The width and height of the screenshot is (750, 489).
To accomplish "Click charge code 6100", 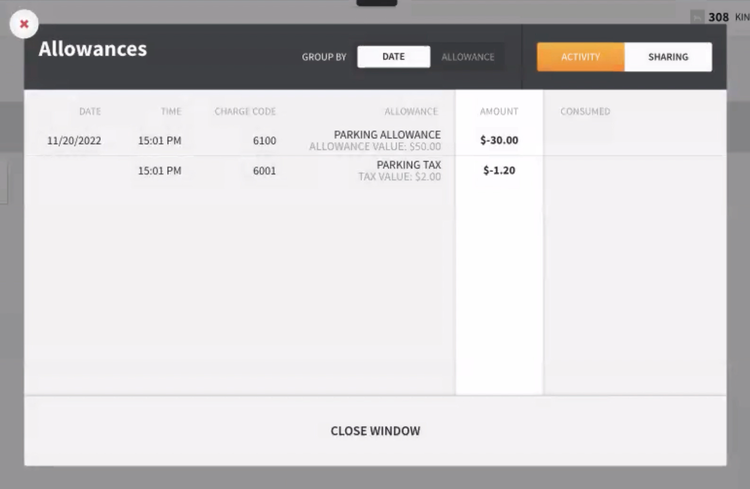I will tap(265, 141).
